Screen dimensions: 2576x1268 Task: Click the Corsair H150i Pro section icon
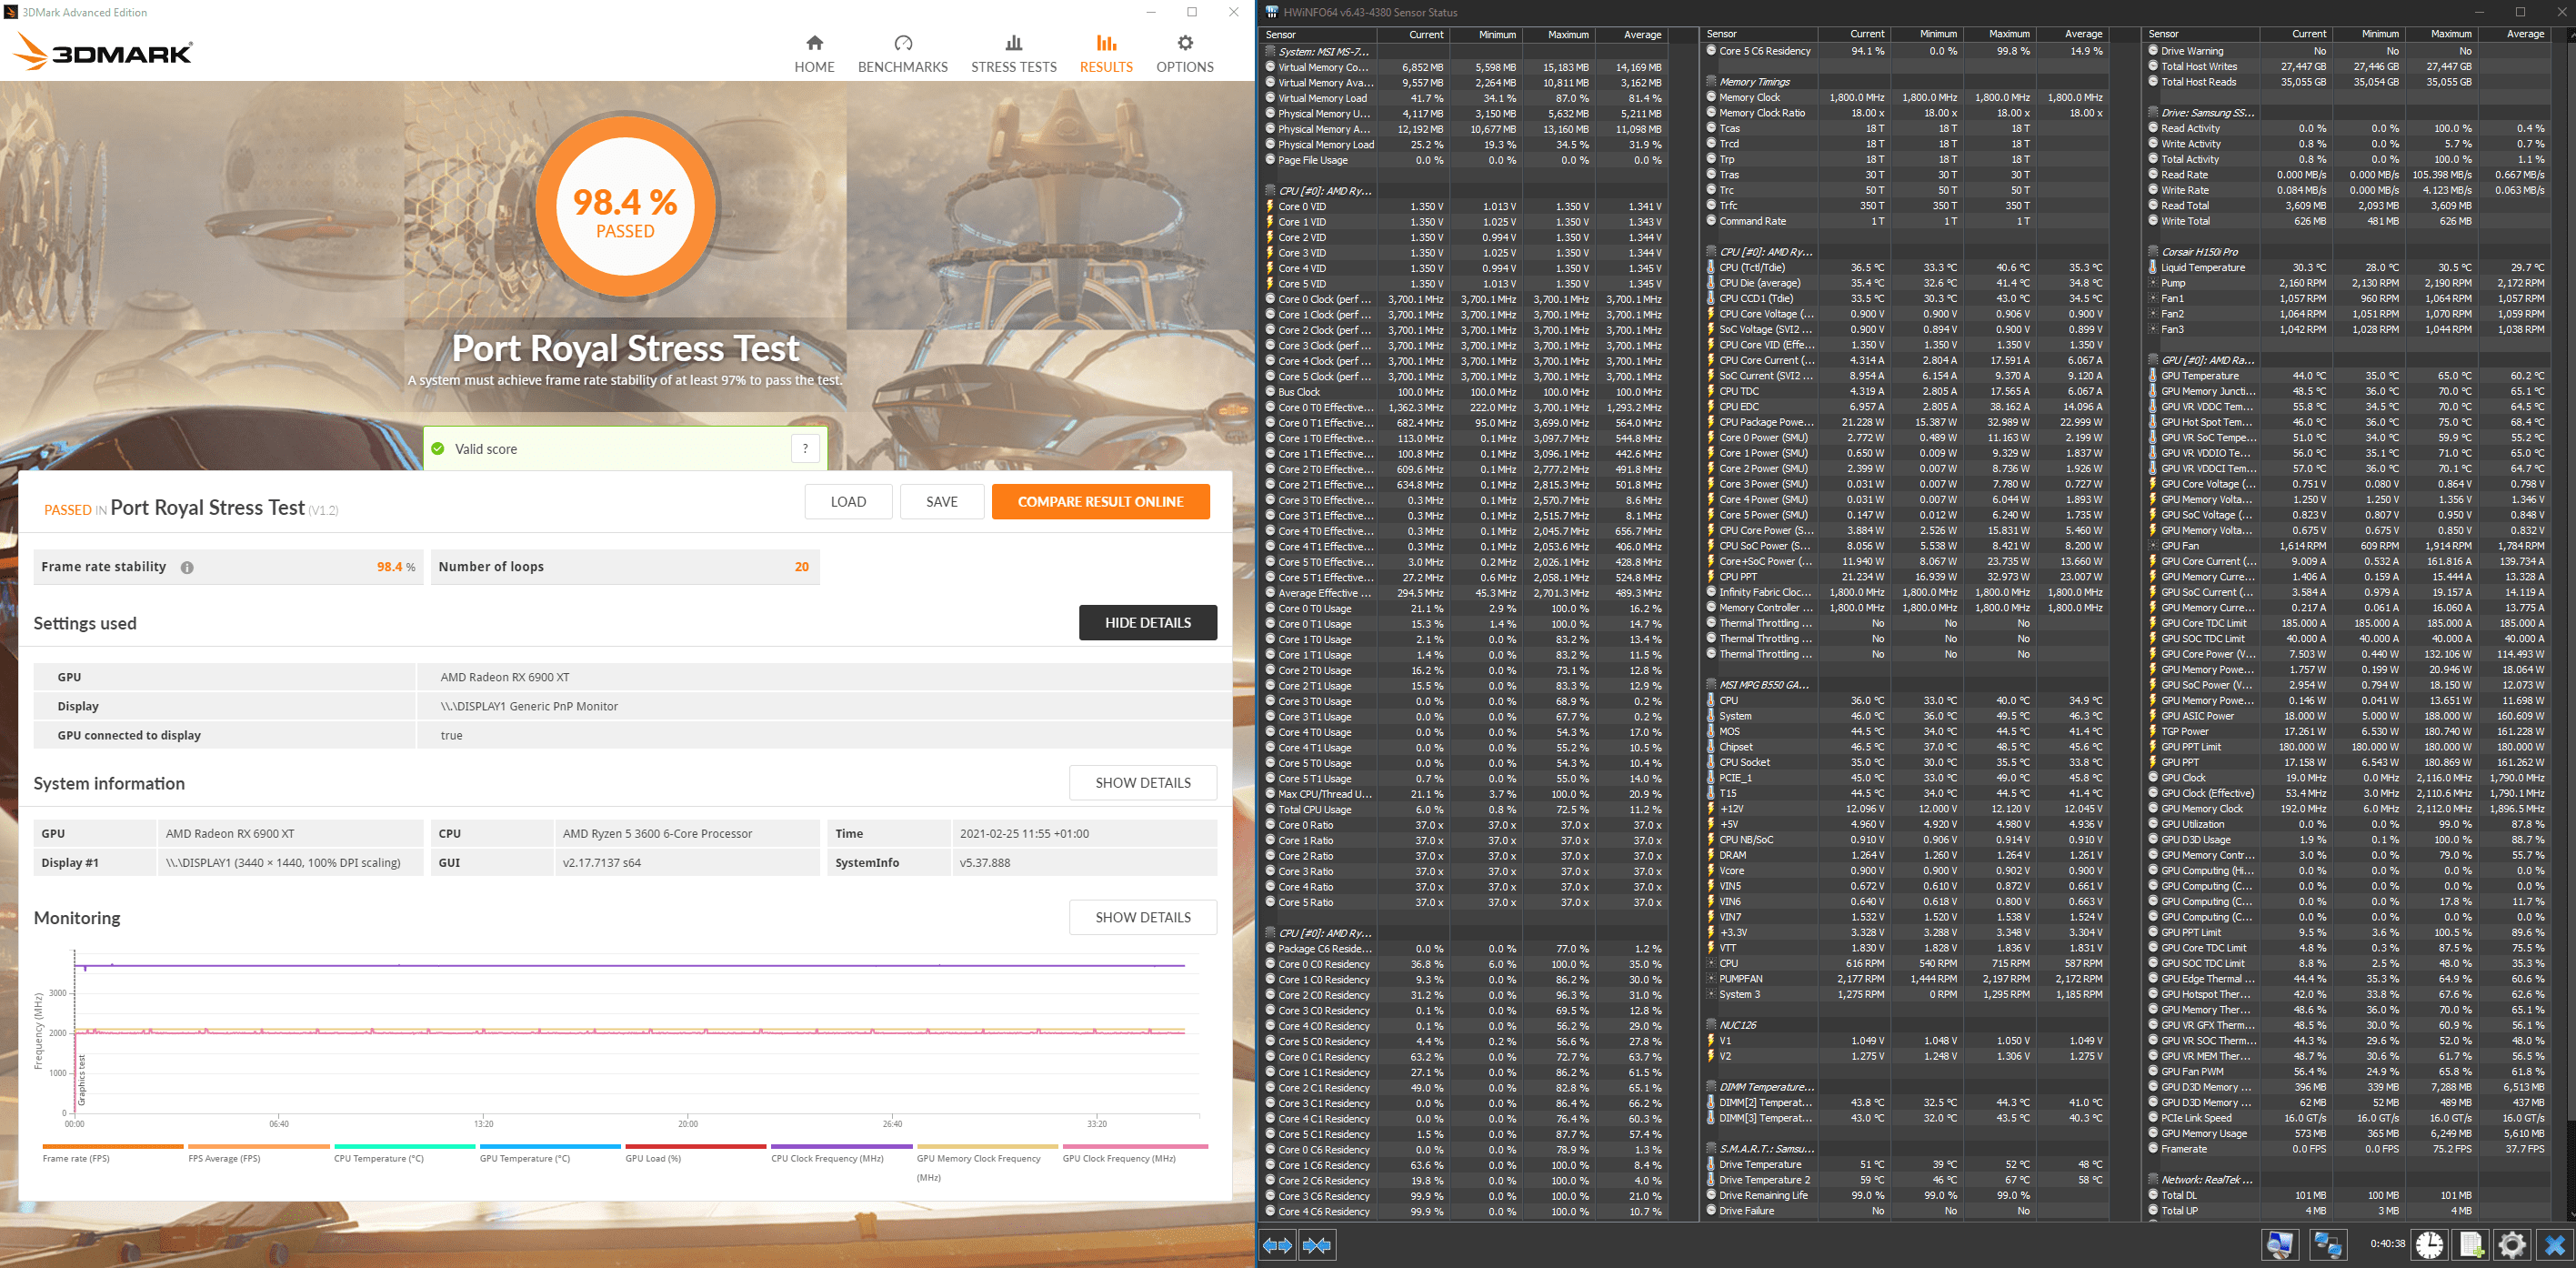[2153, 252]
